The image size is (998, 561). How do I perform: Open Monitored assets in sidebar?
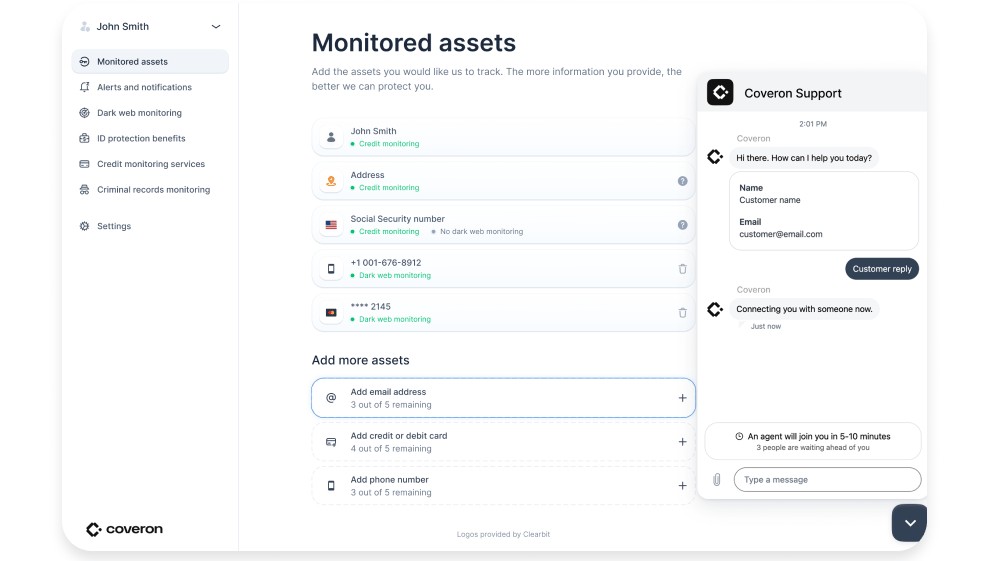150,62
